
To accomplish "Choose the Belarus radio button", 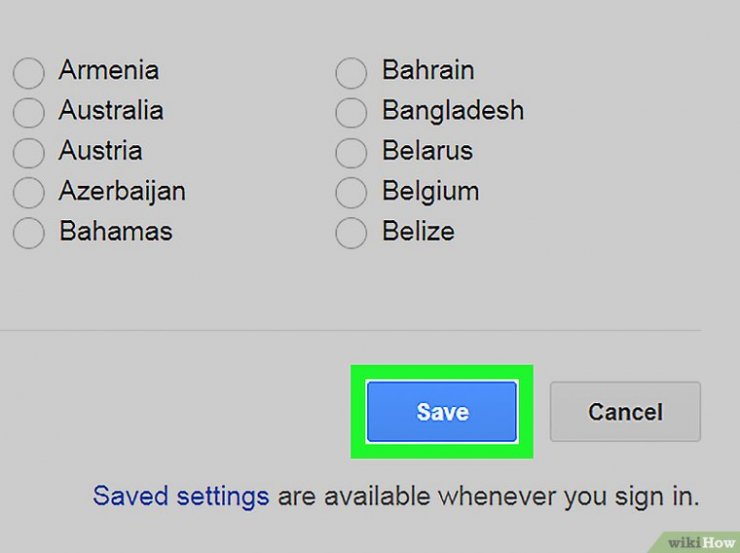I will pos(351,153).
